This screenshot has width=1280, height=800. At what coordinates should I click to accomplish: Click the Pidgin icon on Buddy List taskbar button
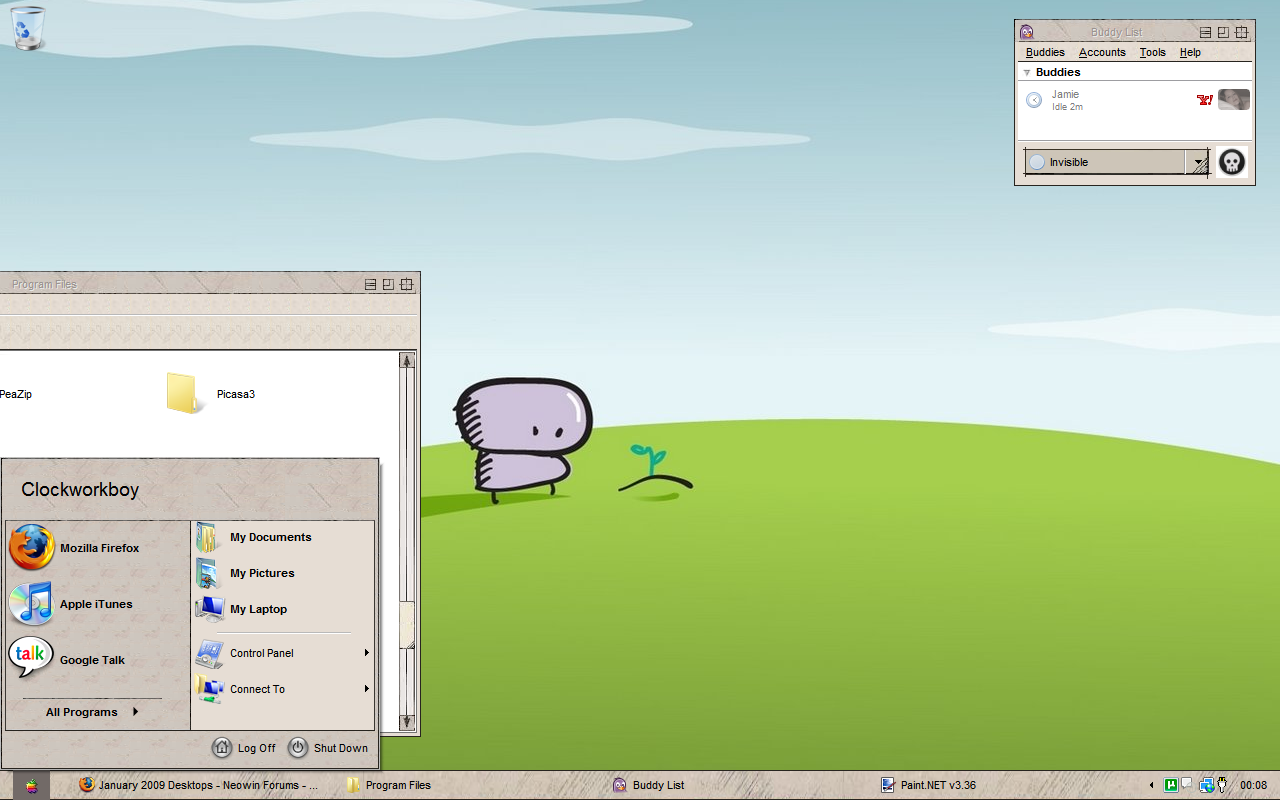pos(620,785)
